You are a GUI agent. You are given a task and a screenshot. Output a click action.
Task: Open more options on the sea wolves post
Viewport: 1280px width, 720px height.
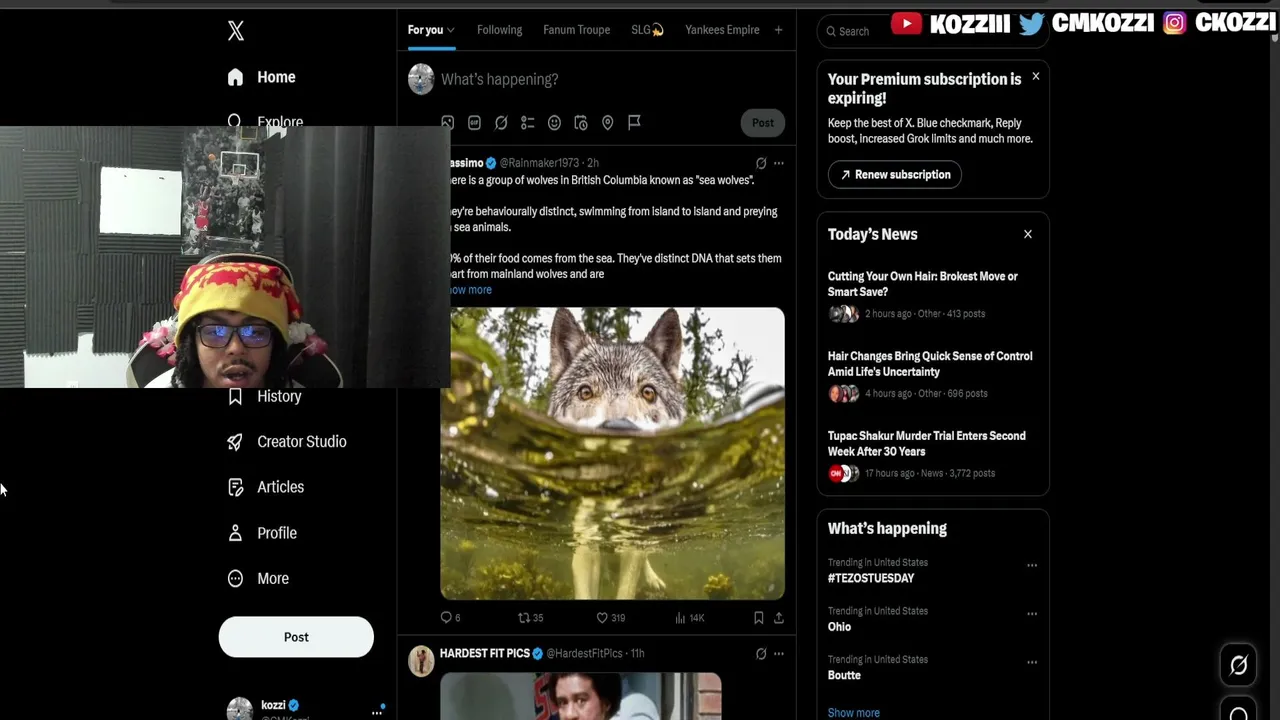click(x=779, y=163)
